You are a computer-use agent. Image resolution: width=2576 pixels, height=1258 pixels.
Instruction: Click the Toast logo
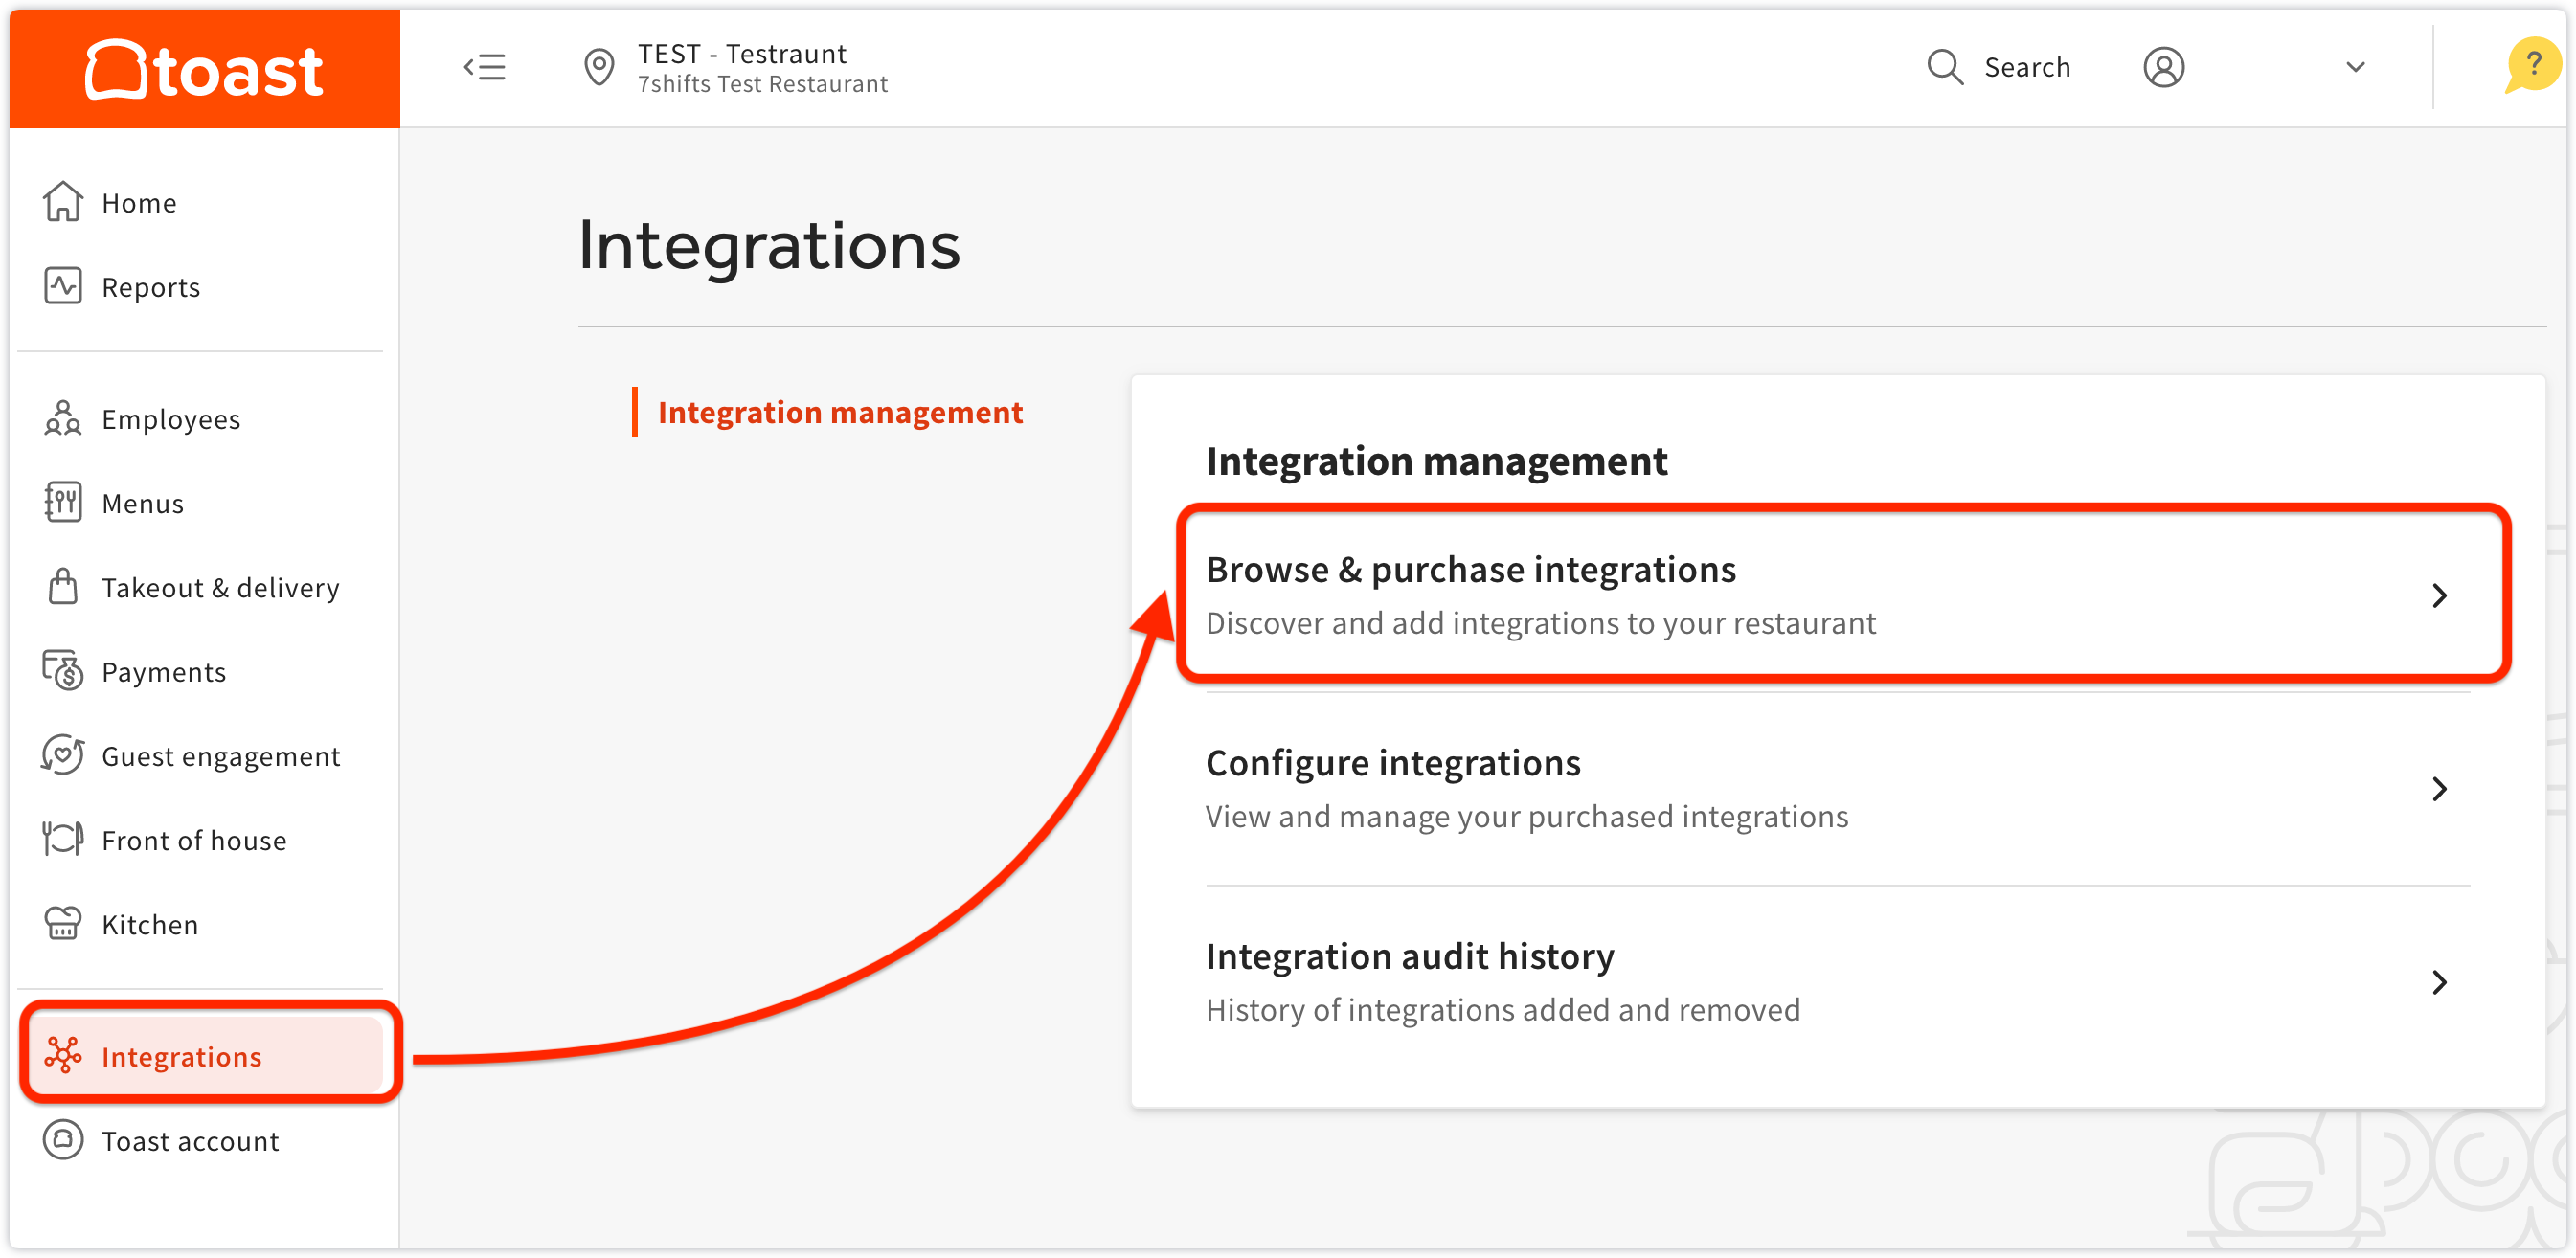[x=204, y=70]
